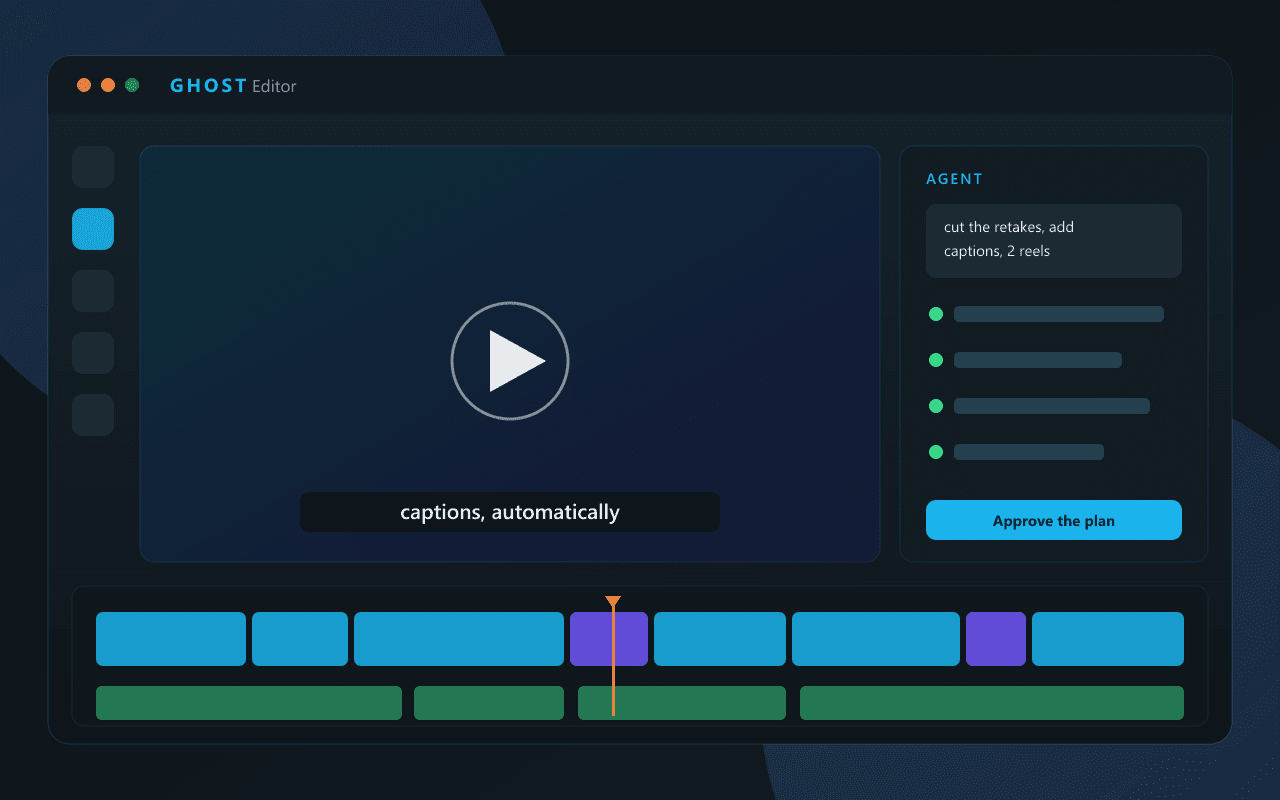Viewport: 1280px width, 800px height.
Task: Play the video in the preview
Action: [510, 360]
